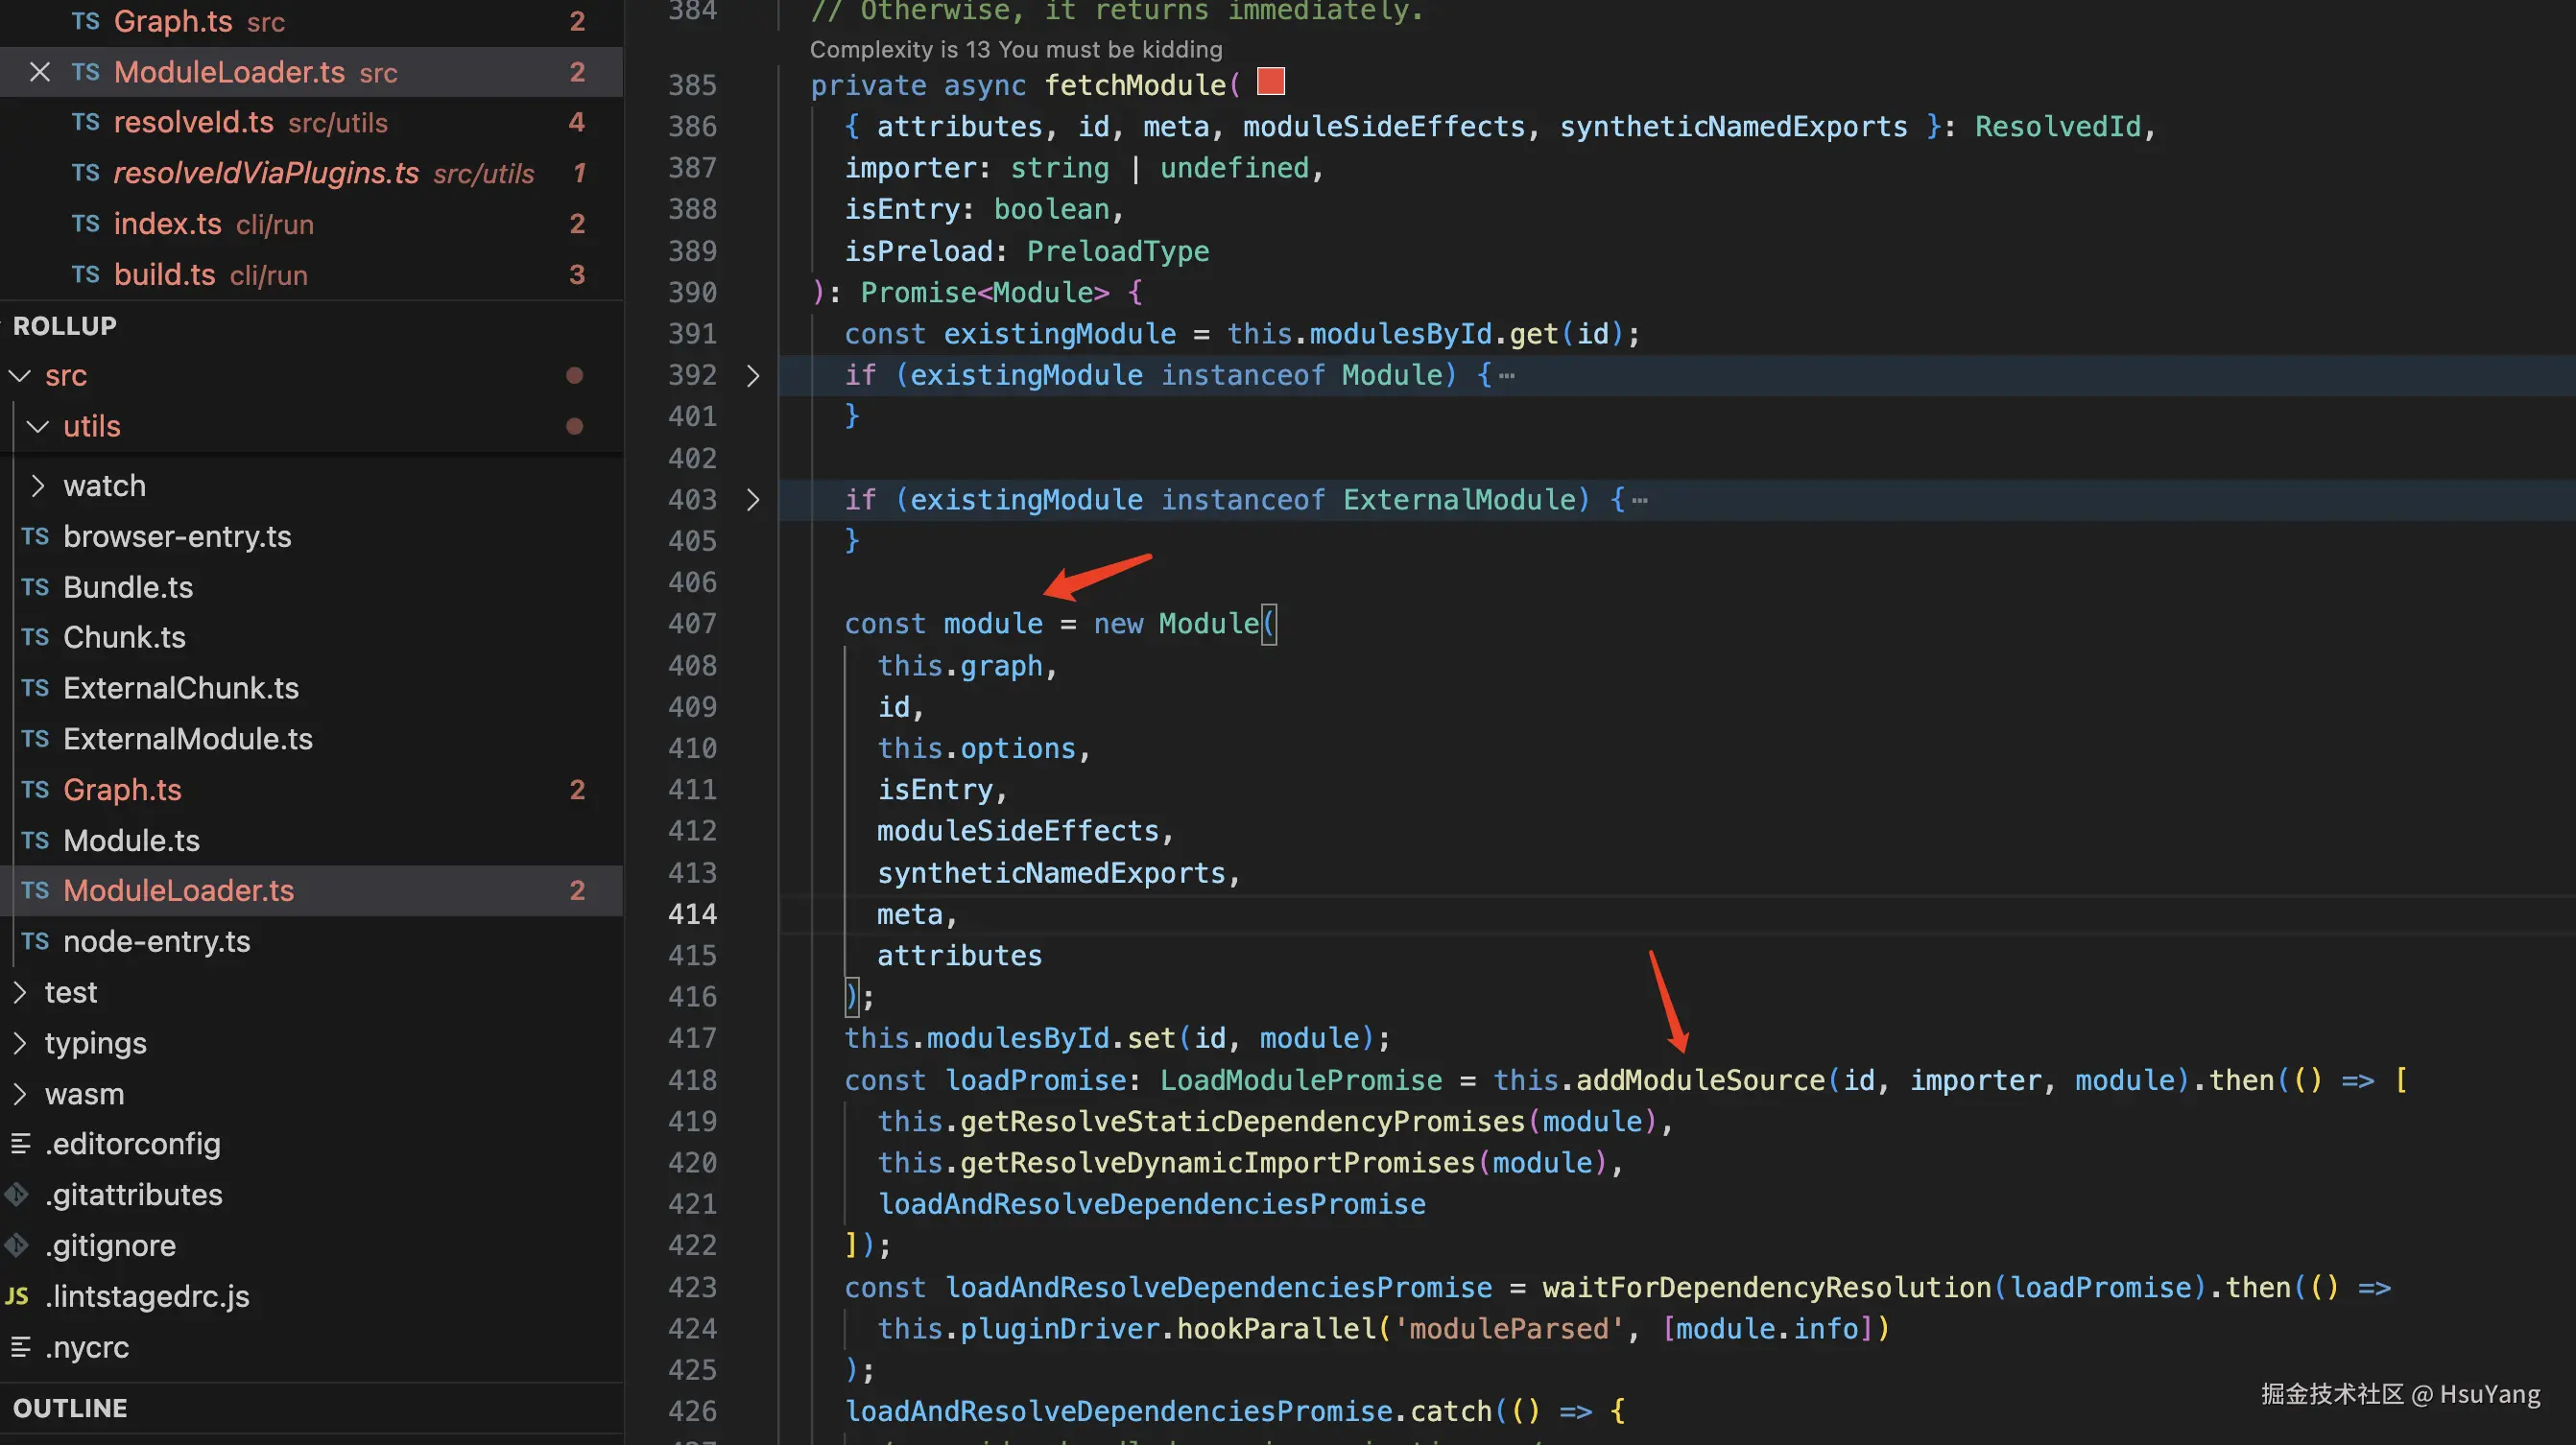
Task: Expand the watch folder
Action: [x=38, y=486]
